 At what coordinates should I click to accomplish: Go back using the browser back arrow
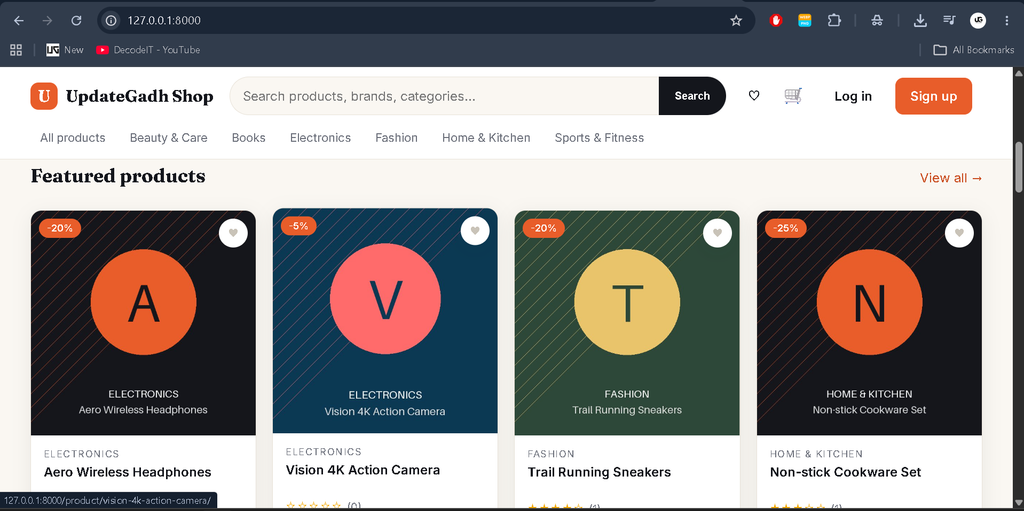19,20
